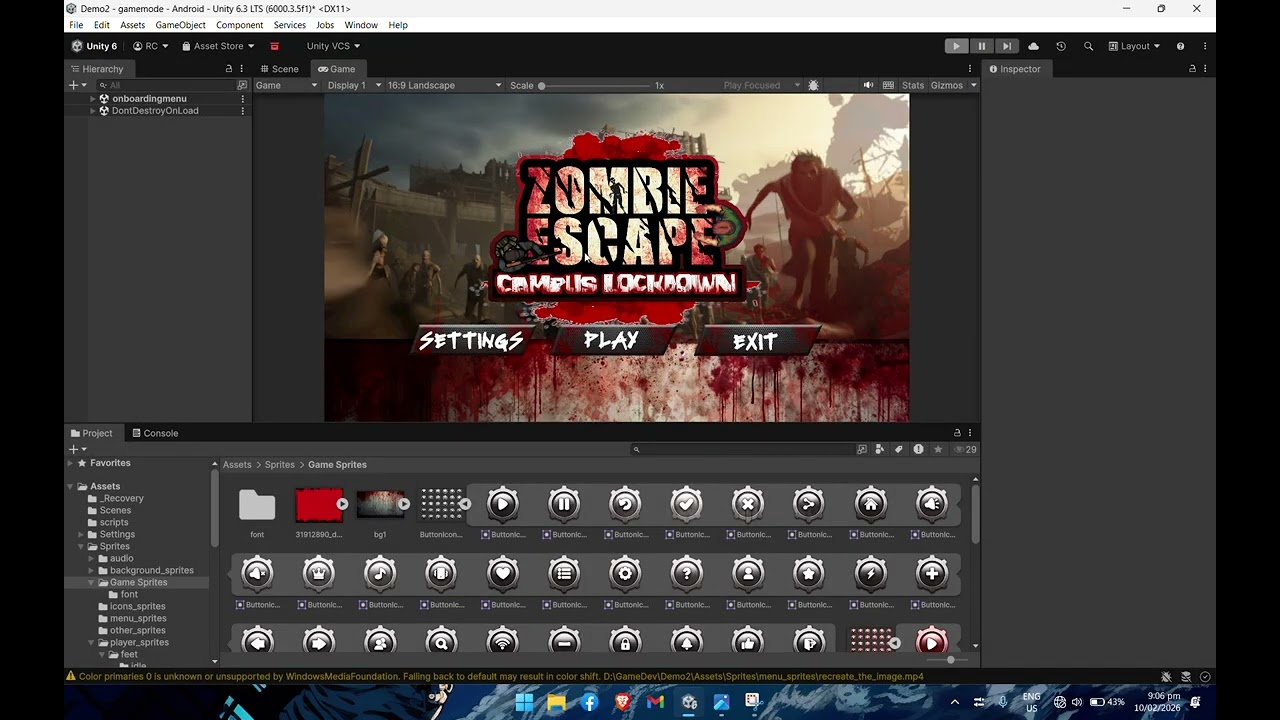
Task: Open Brave browser from the taskbar
Action: pos(622,702)
